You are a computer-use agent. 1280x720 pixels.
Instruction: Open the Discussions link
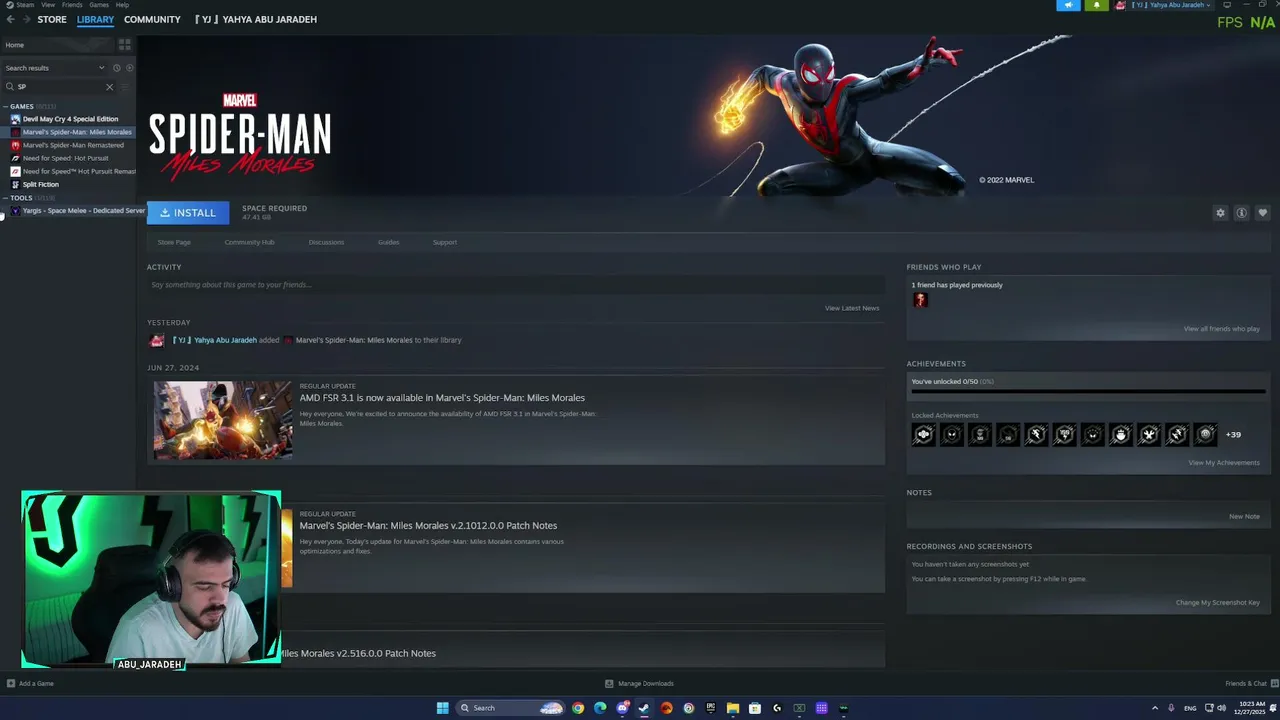coord(326,242)
